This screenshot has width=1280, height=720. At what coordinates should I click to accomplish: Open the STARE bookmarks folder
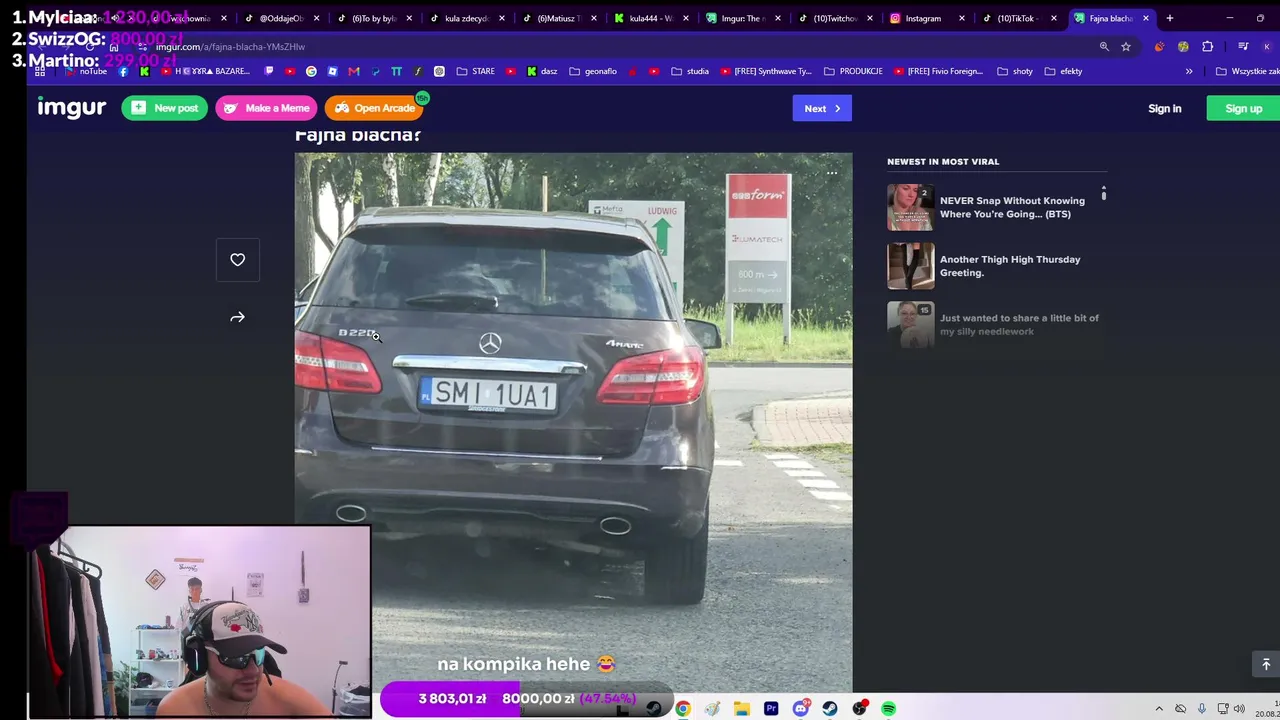point(475,71)
